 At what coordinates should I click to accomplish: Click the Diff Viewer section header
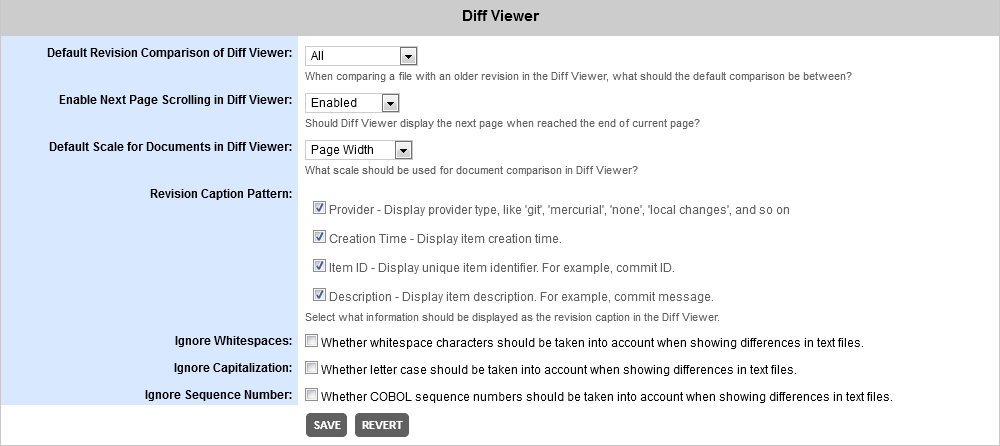[x=500, y=16]
